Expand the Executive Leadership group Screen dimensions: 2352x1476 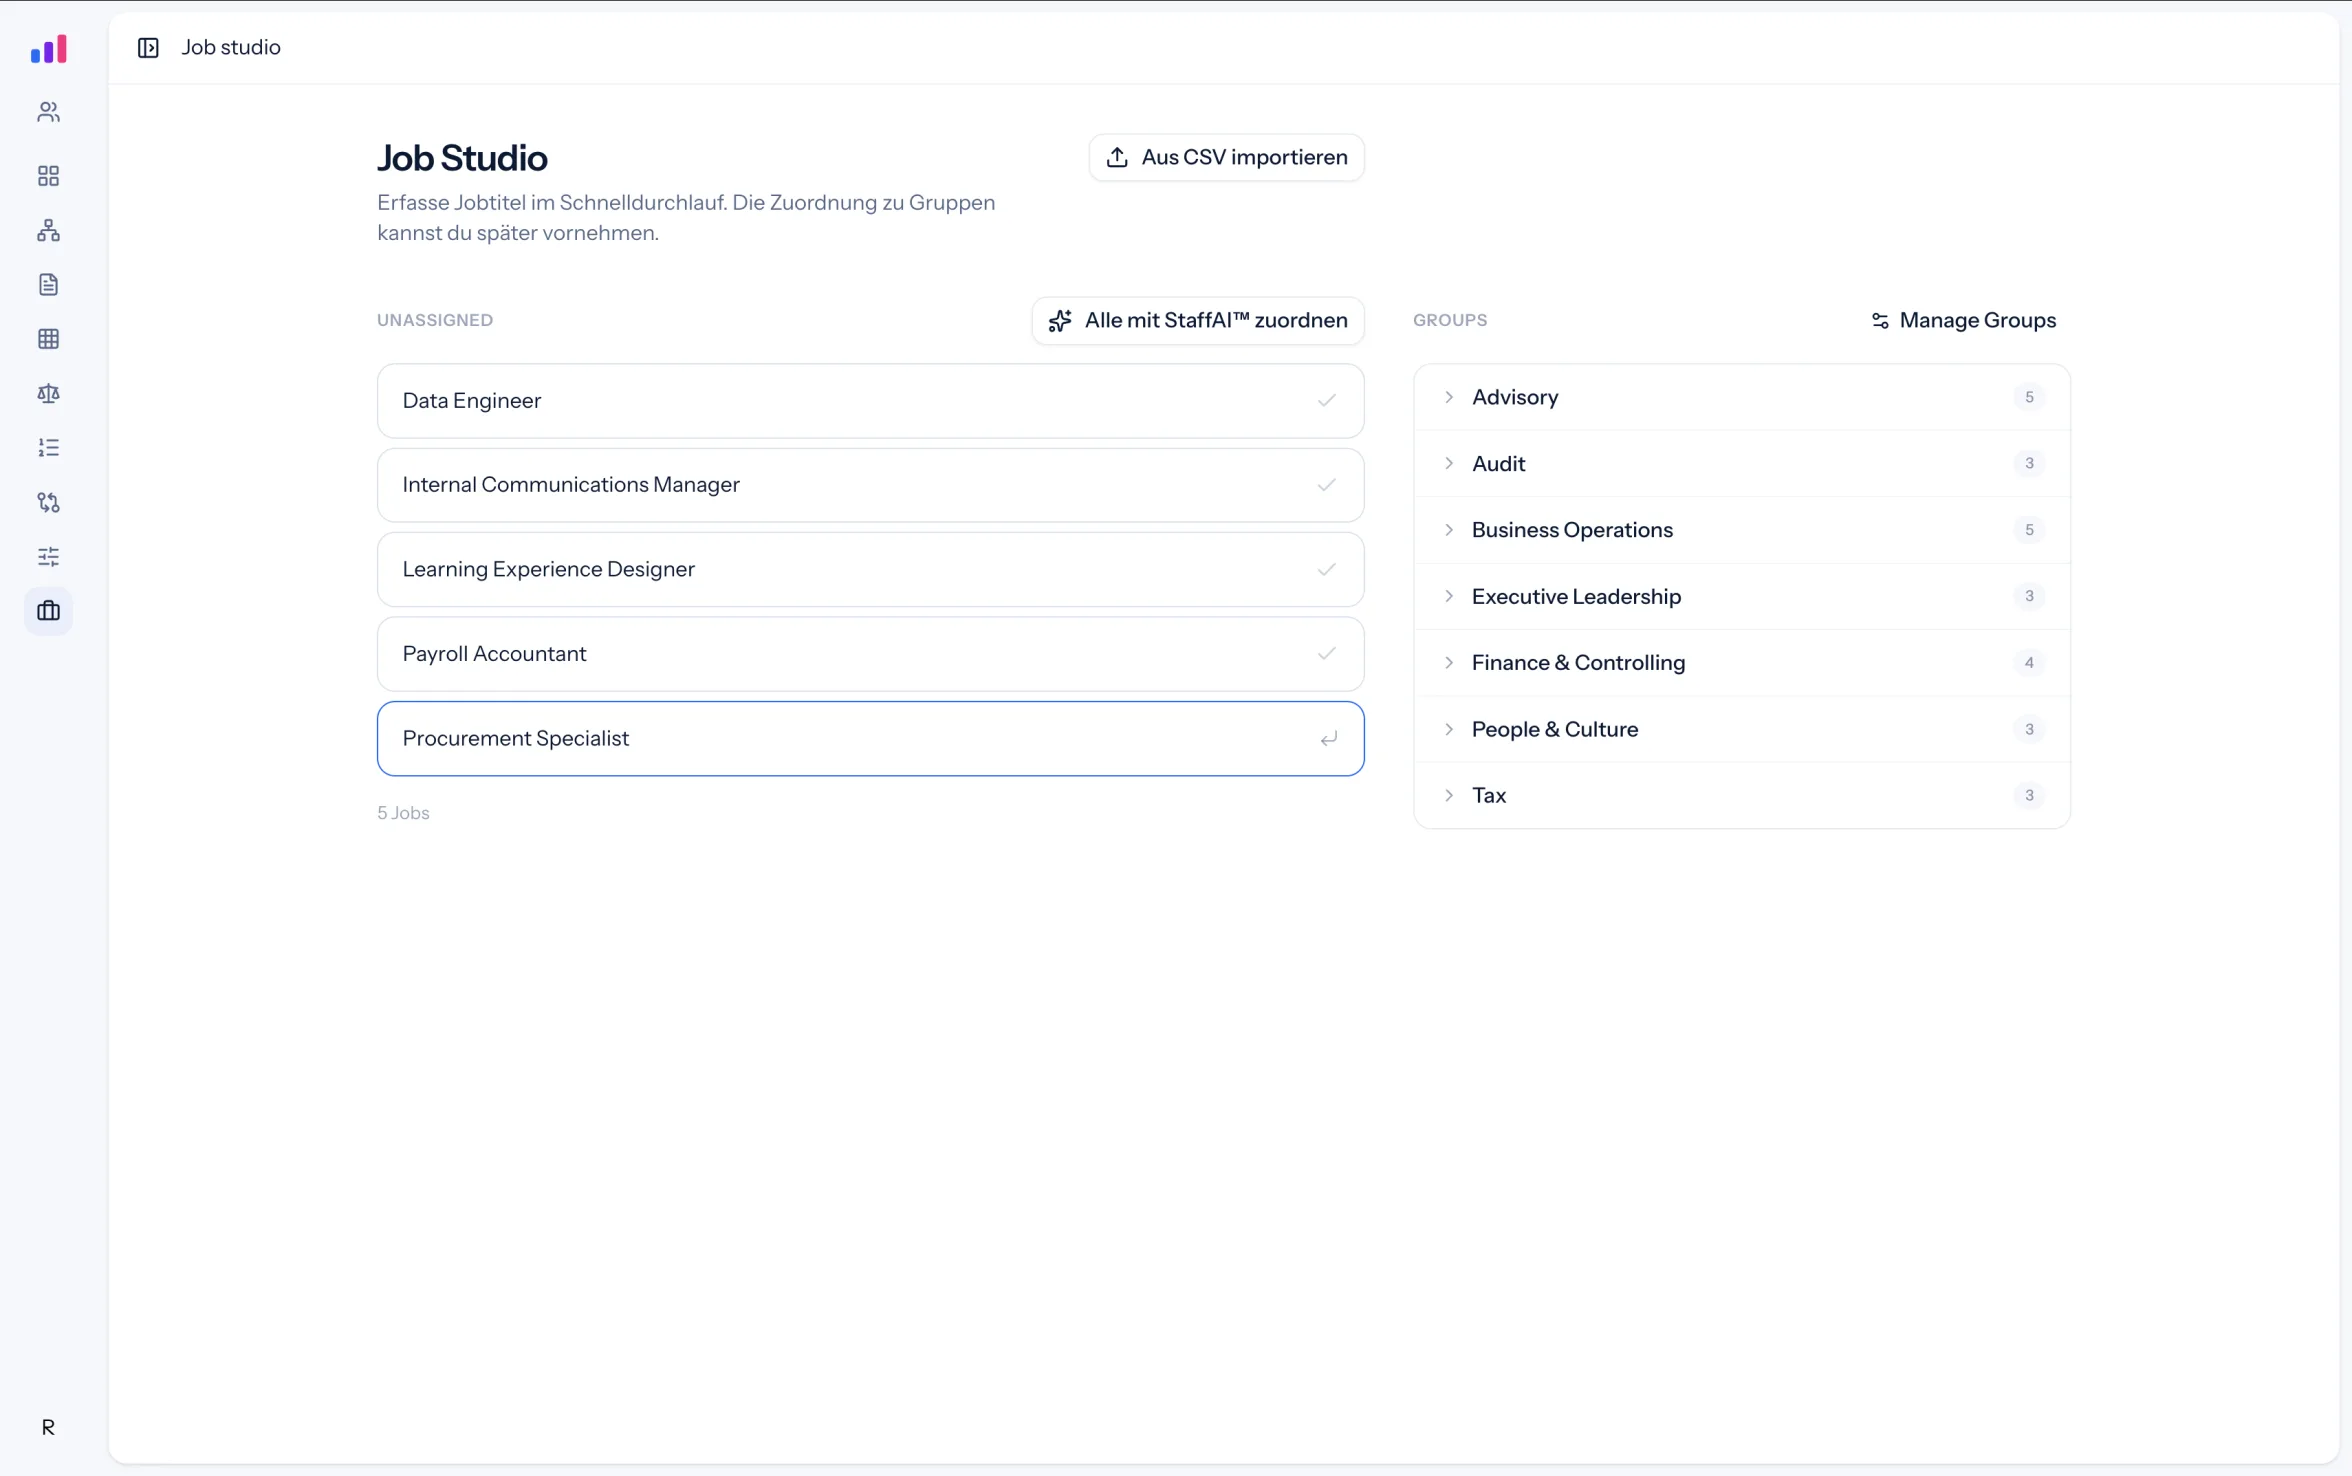coord(1448,596)
